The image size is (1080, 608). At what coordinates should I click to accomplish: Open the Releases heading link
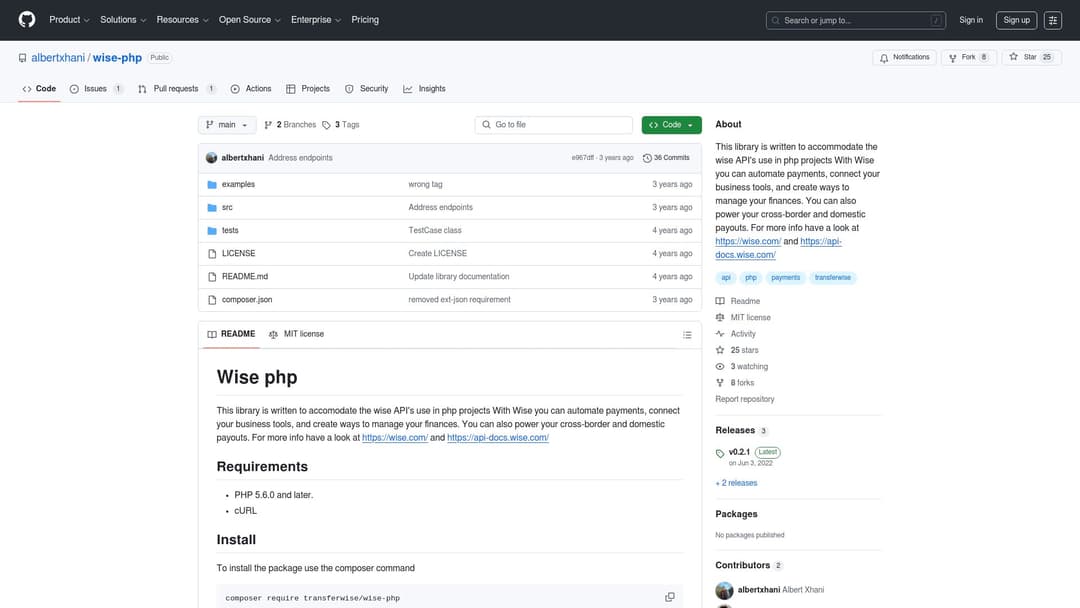(x=735, y=430)
